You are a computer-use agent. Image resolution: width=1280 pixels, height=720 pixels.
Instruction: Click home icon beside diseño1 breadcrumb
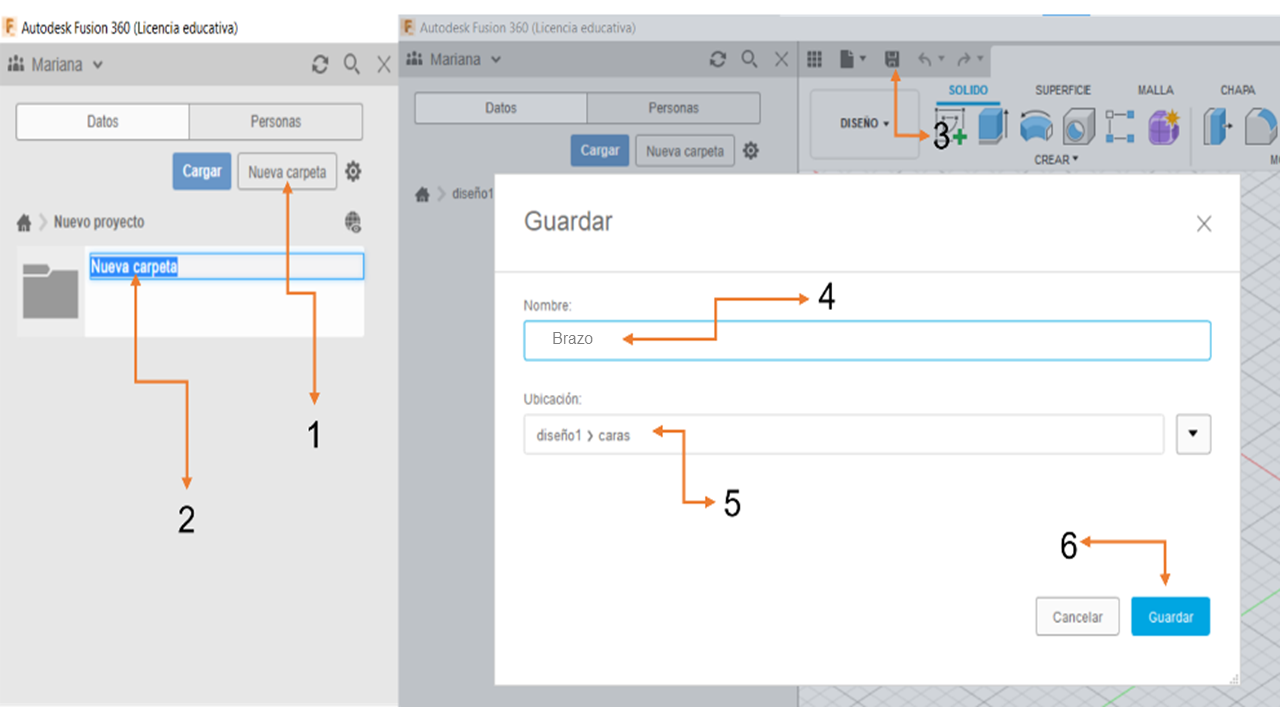click(423, 194)
